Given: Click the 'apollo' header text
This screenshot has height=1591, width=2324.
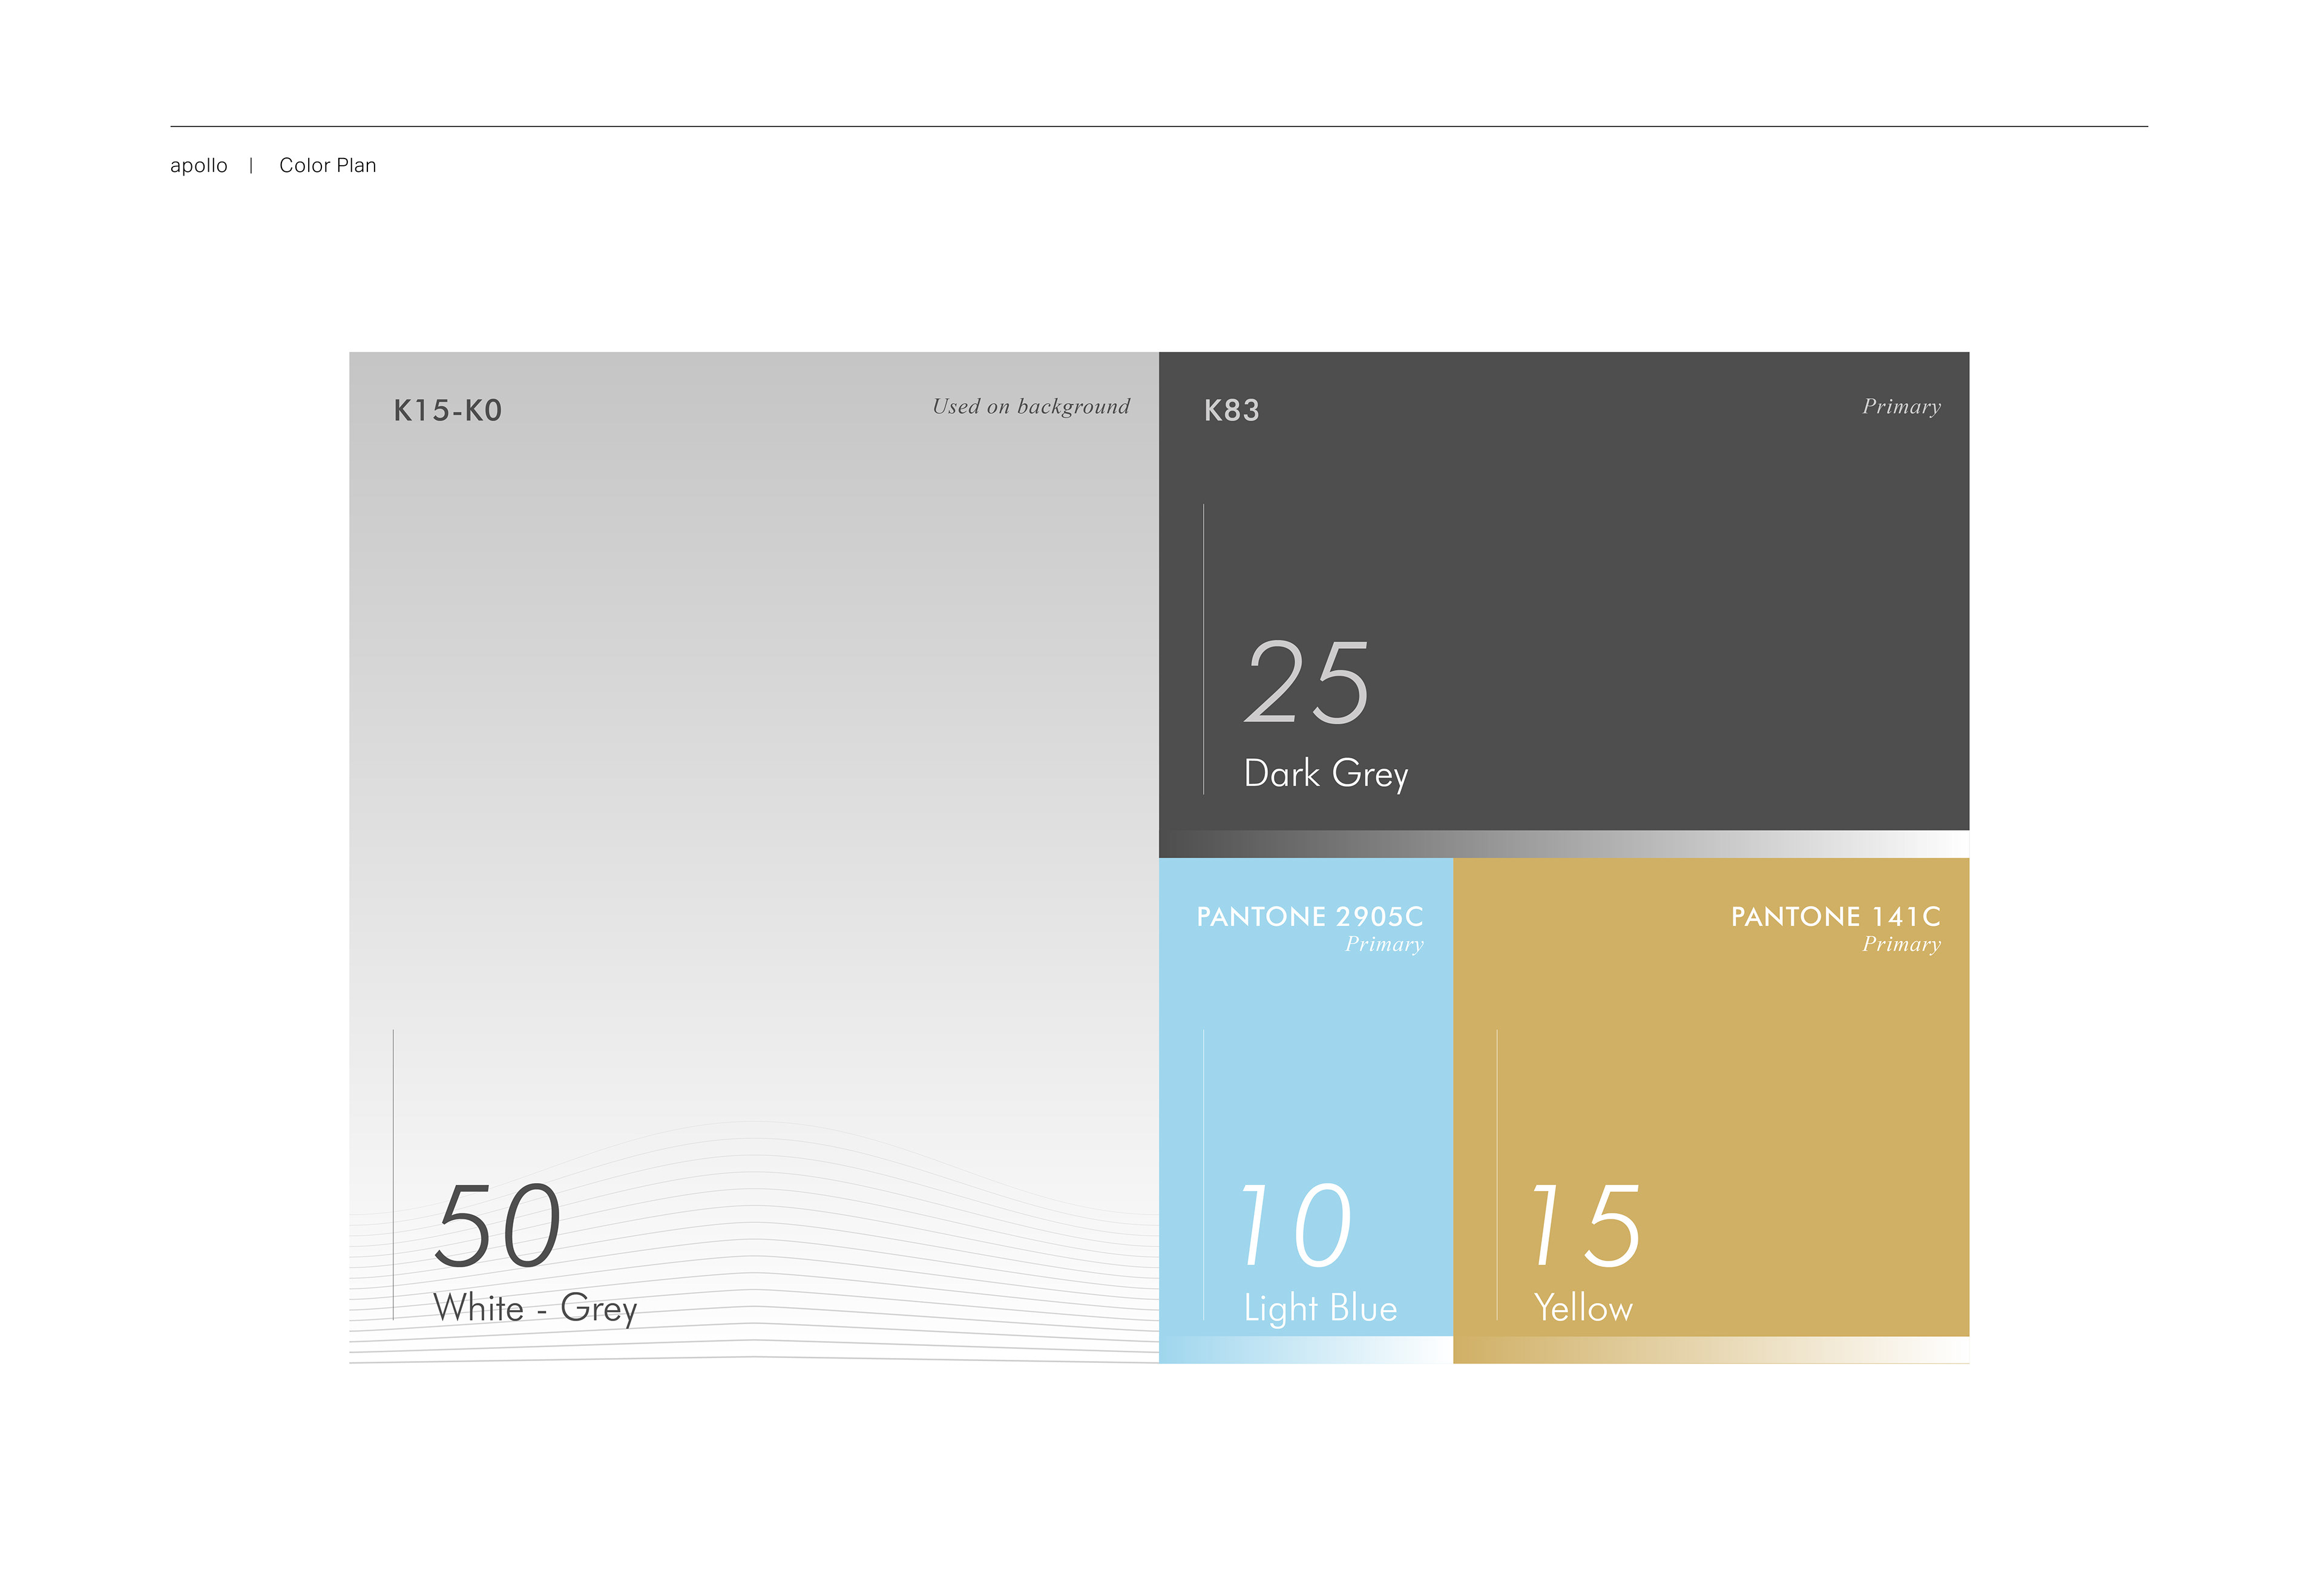Looking at the screenshot, I should click(x=199, y=166).
